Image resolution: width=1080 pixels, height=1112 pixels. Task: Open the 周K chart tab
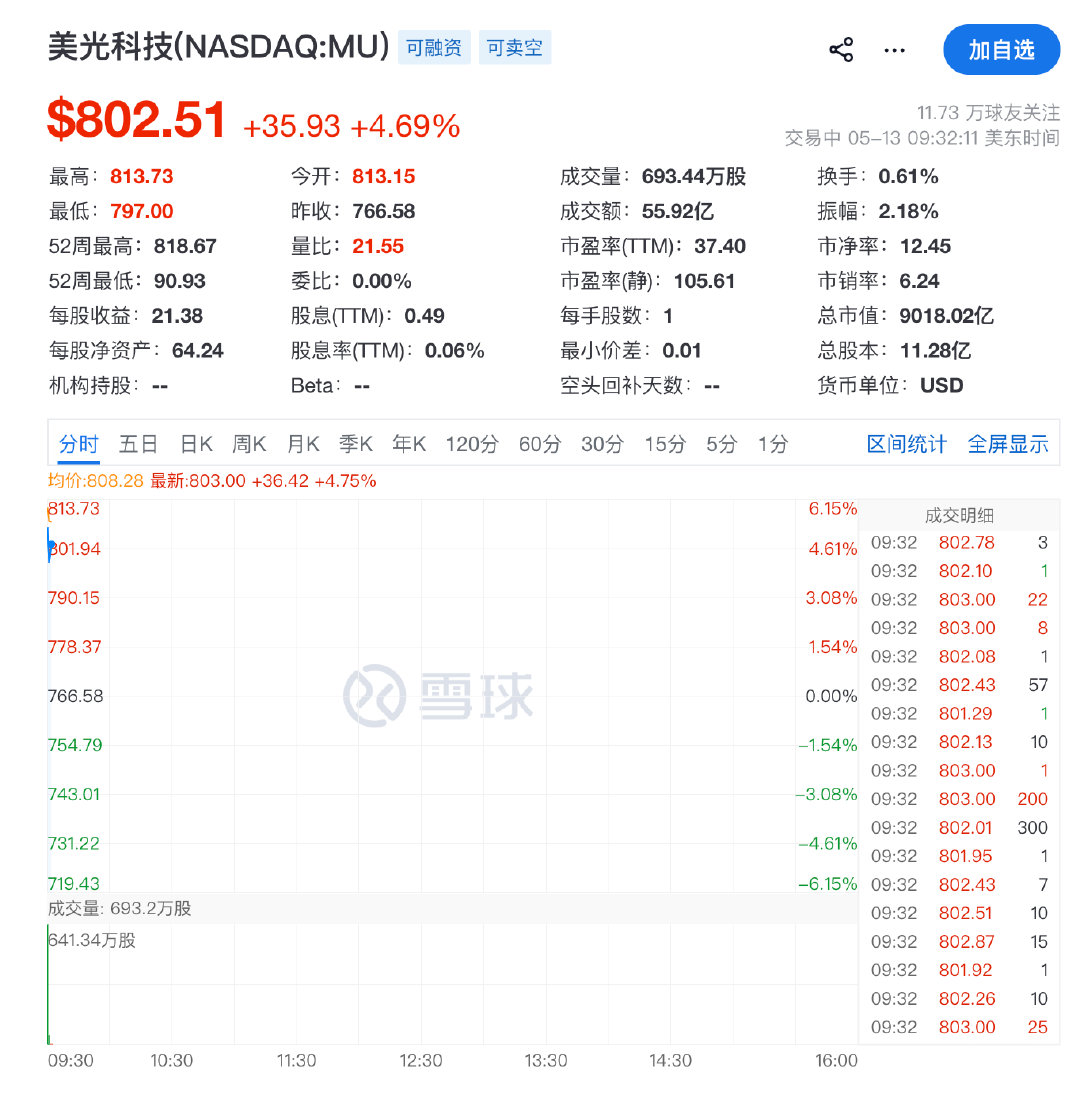(249, 445)
